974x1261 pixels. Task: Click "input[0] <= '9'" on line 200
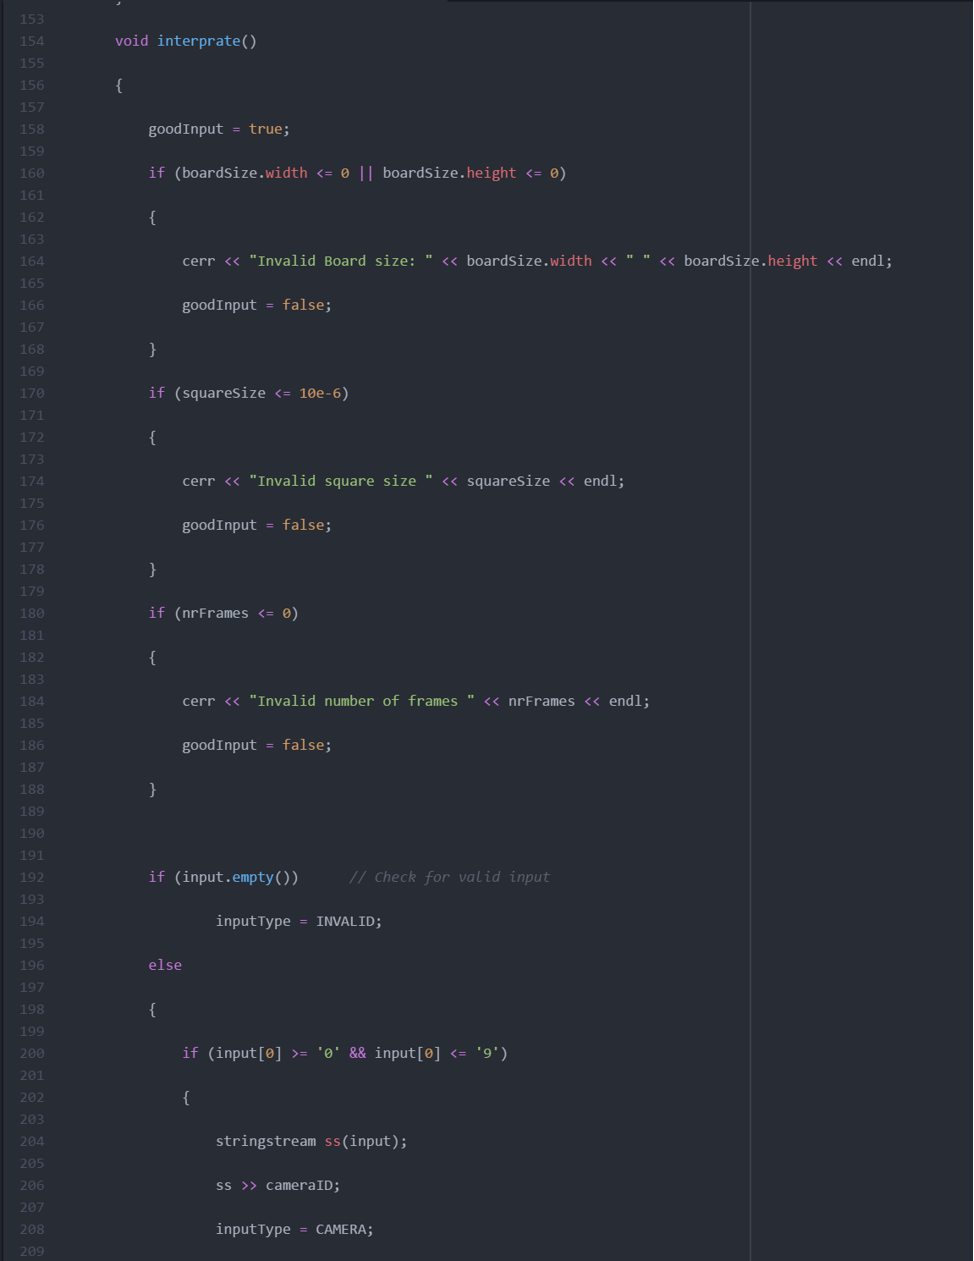pyautogui.click(x=437, y=1053)
